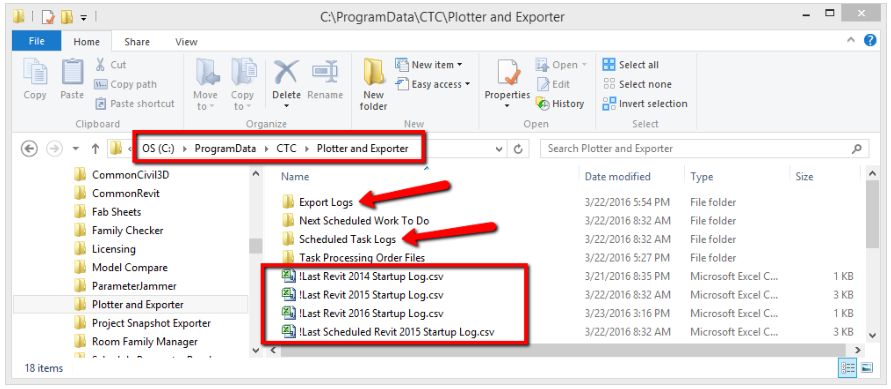Create a New folder
The width and height of the screenshot is (891, 389).
point(374,85)
